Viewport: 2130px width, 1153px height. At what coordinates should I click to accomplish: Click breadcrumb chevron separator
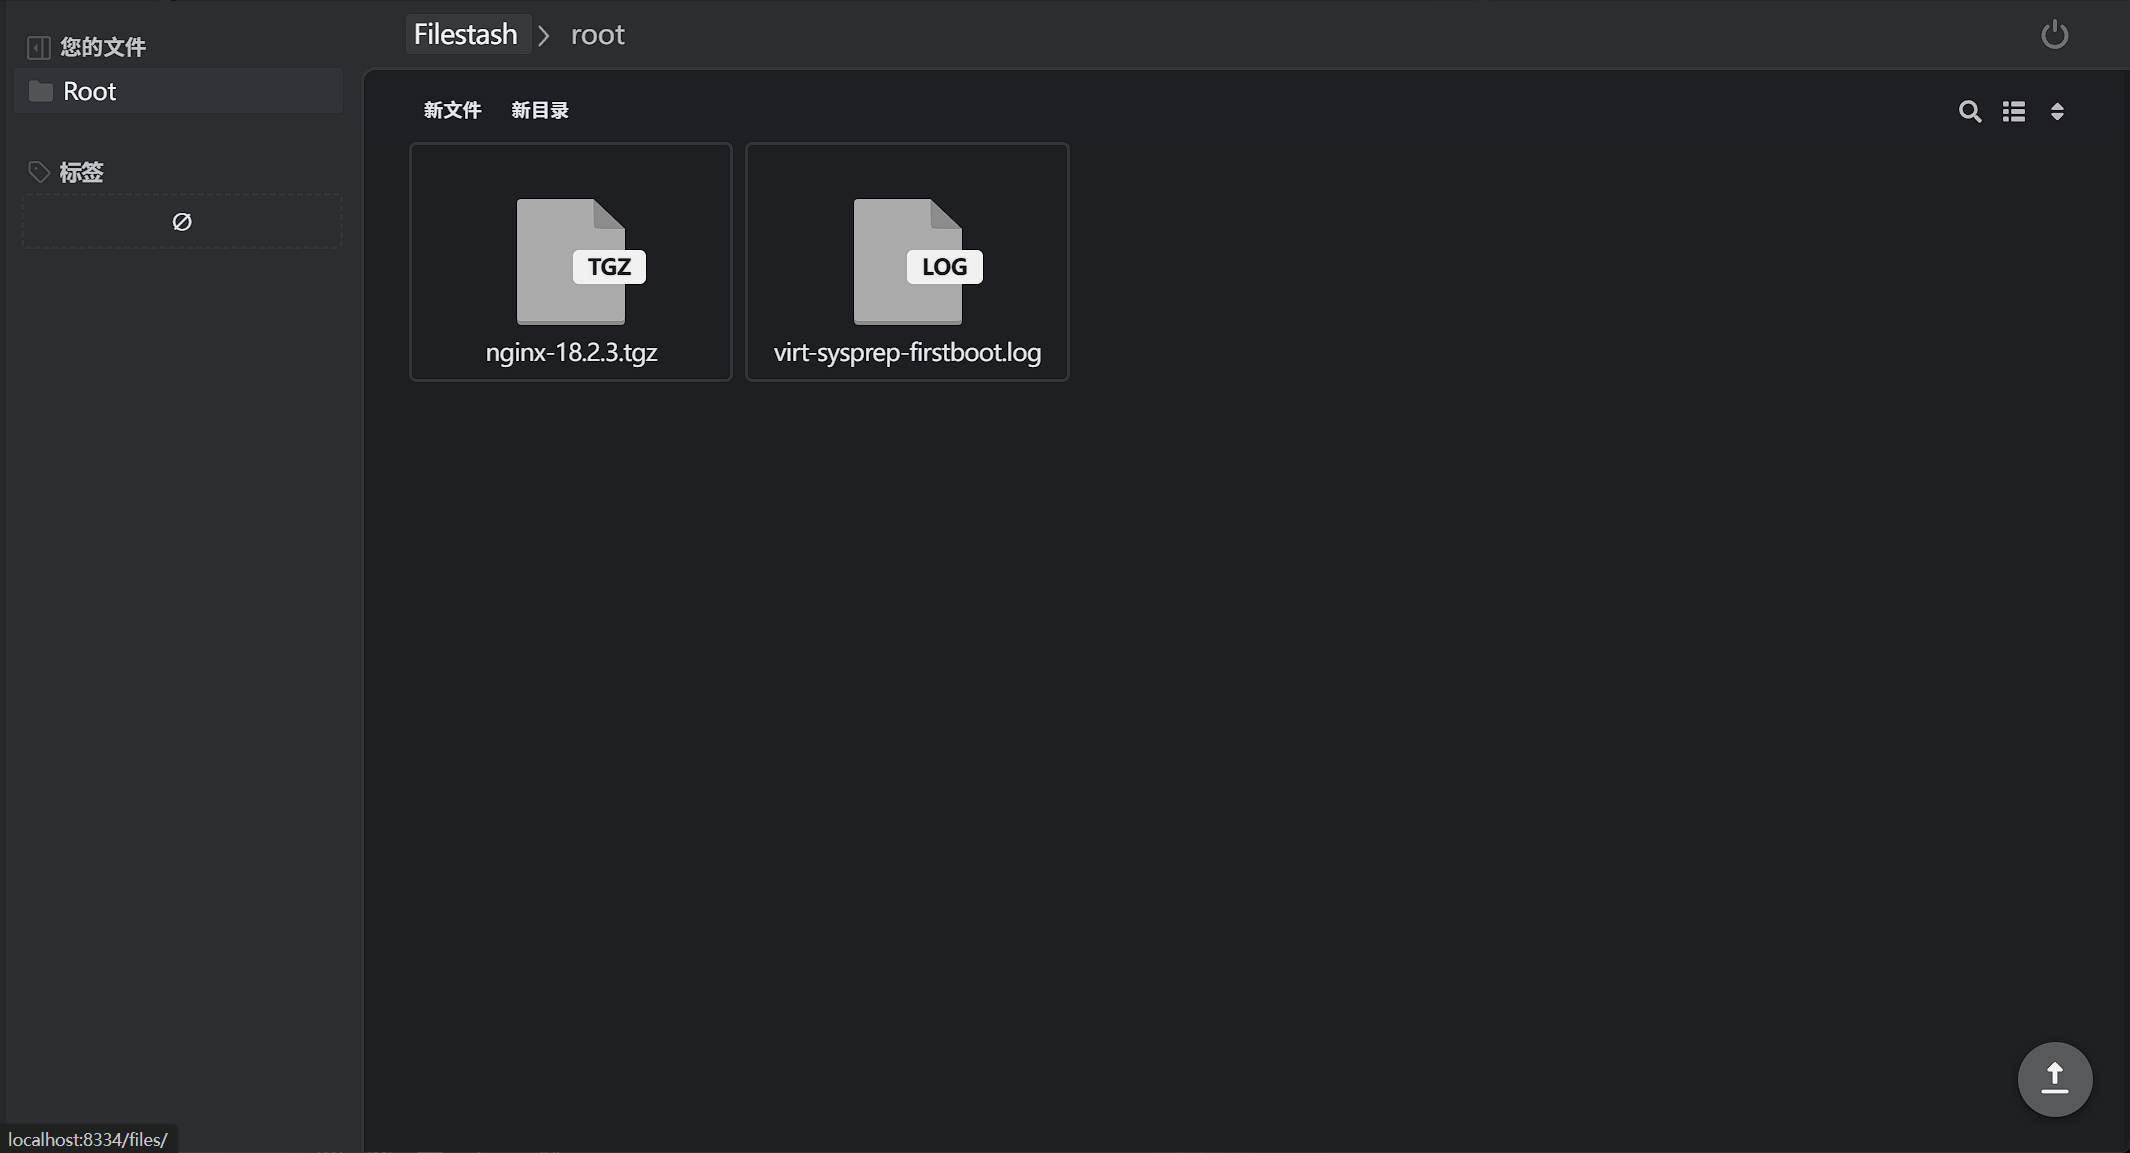(x=544, y=36)
